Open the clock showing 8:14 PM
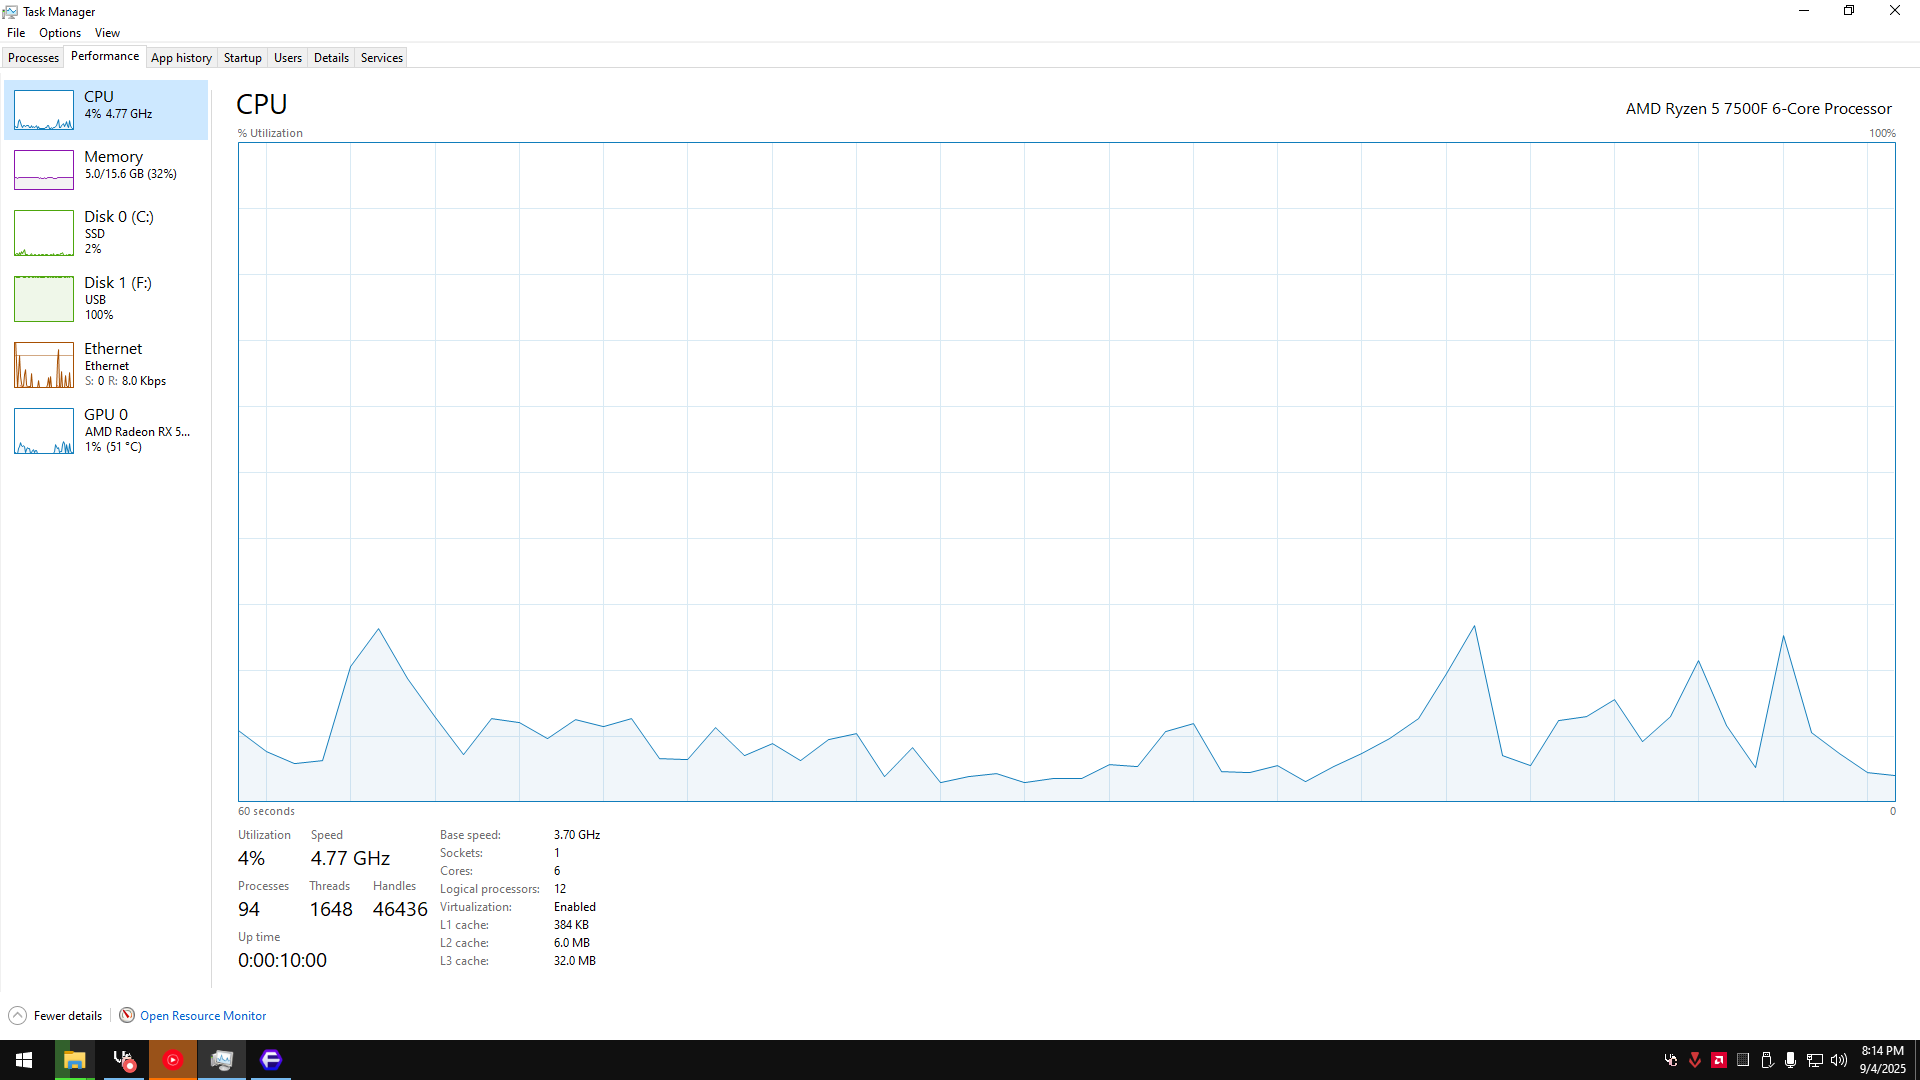The height and width of the screenshot is (1080, 1920). click(1883, 1060)
